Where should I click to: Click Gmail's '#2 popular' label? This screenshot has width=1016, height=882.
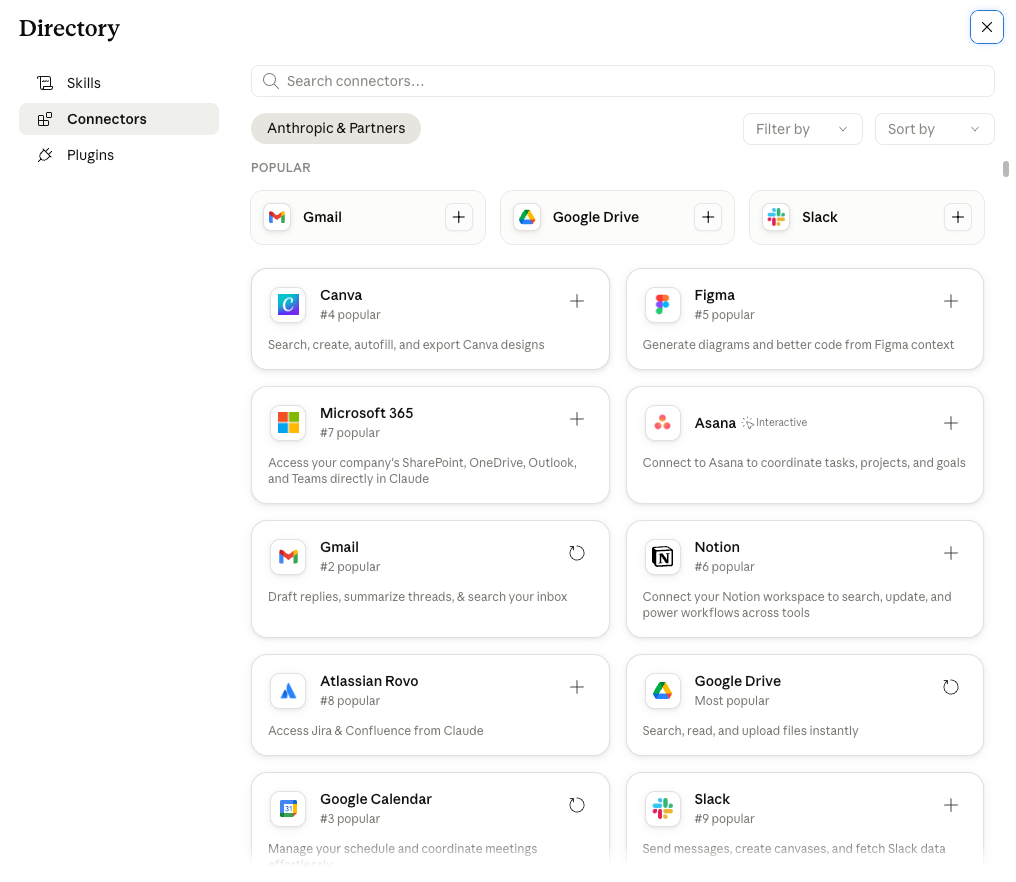coord(350,566)
